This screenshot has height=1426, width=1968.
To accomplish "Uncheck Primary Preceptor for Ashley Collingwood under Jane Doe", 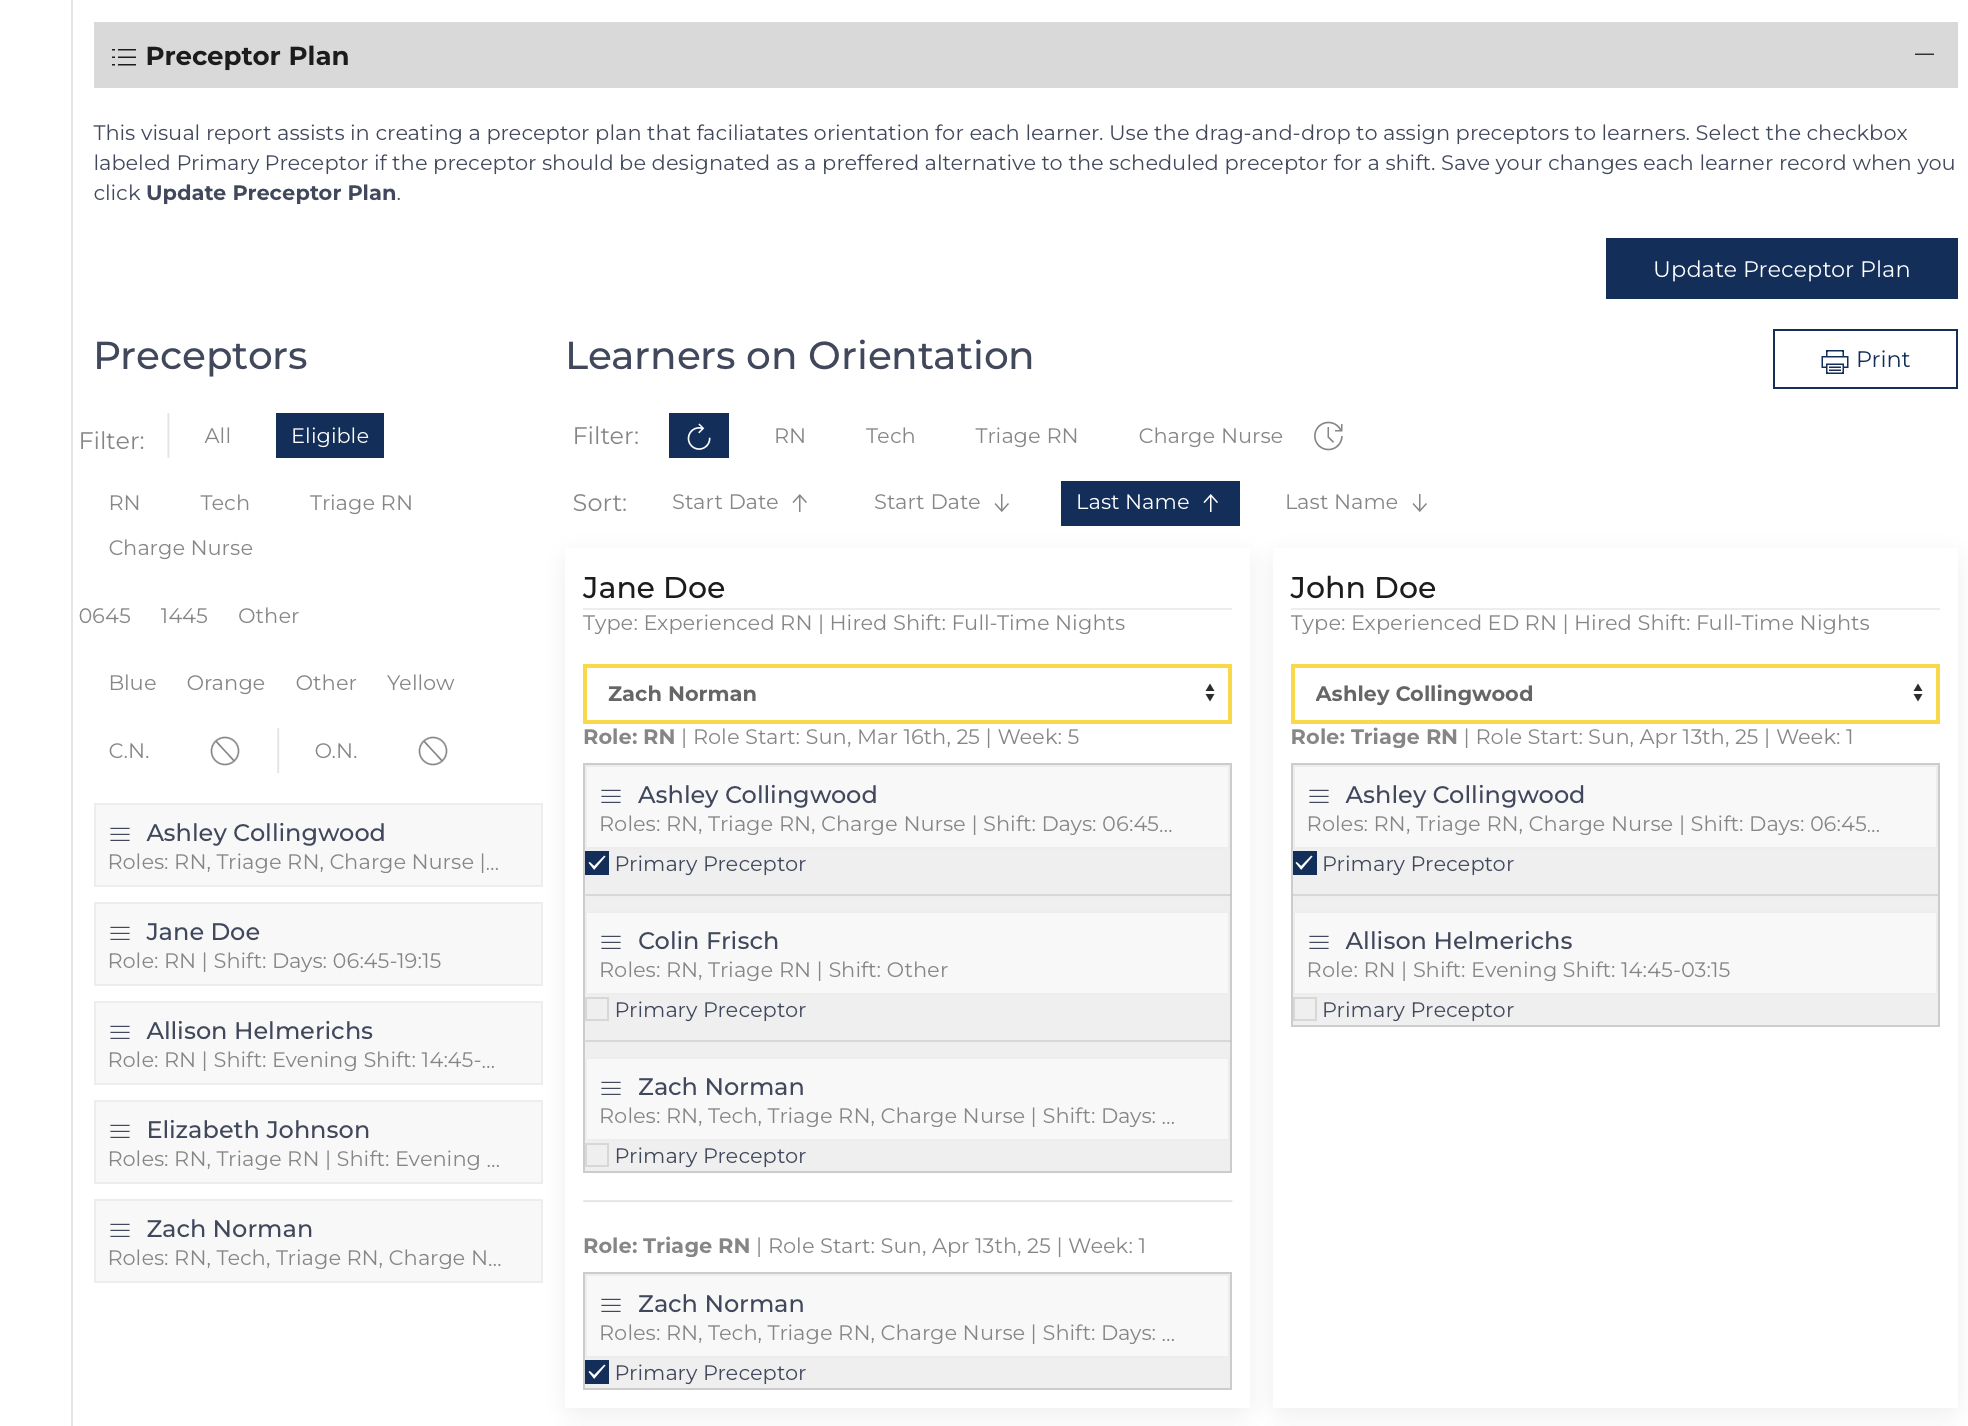I will click(597, 863).
